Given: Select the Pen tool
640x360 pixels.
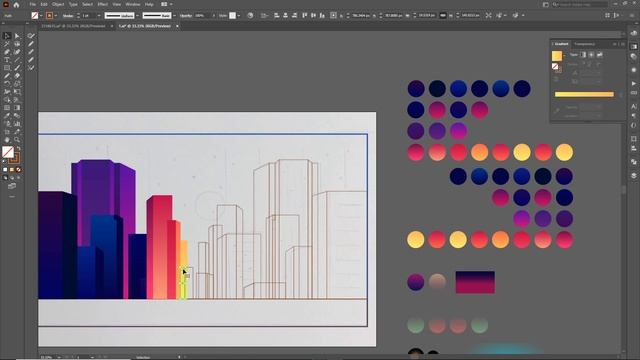Looking at the screenshot, I should pos(7,52).
